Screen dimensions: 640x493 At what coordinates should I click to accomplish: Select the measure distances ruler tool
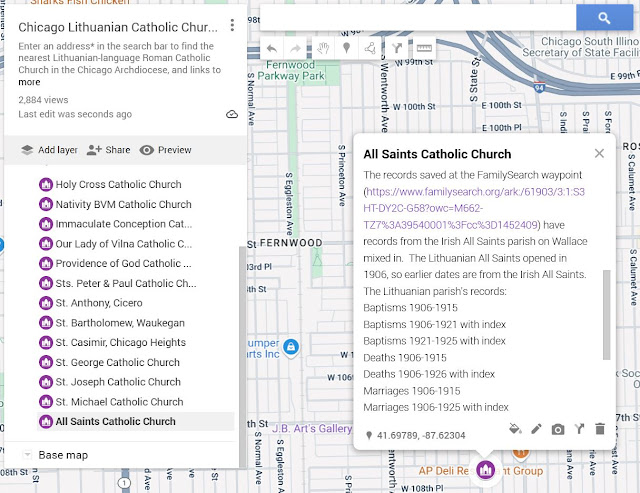coord(424,49)
